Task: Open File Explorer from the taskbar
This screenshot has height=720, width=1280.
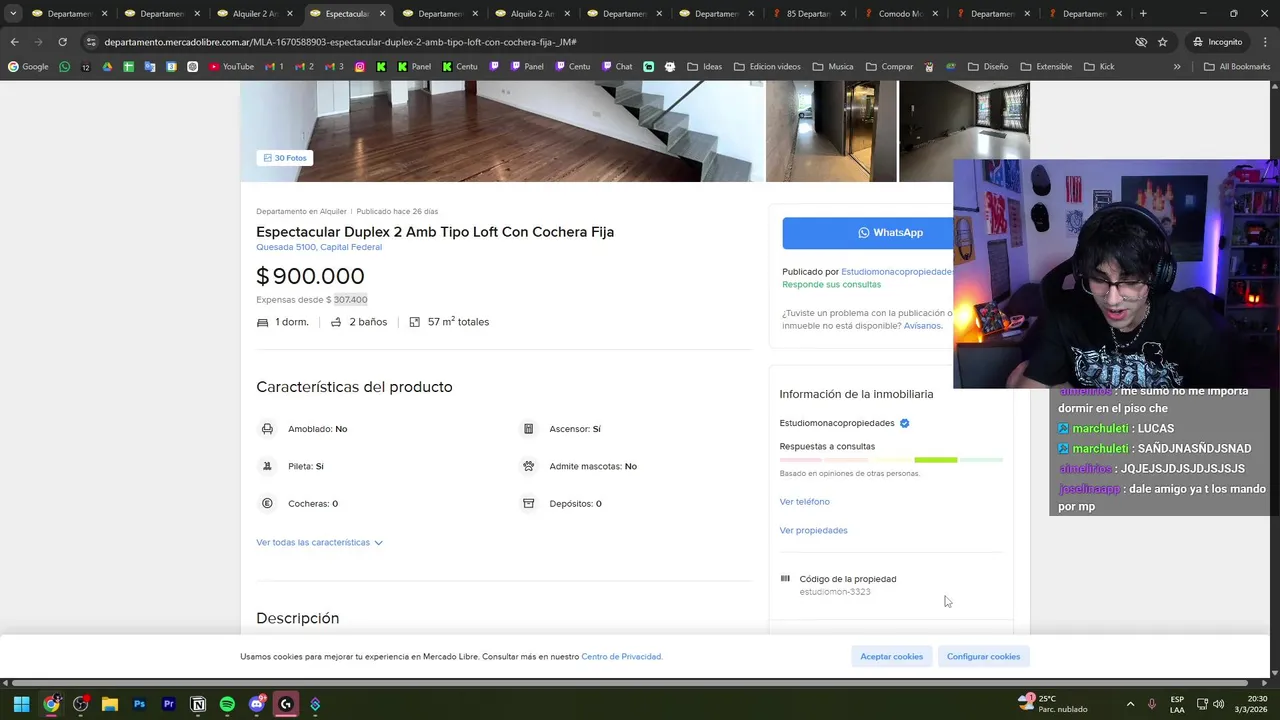Action: [110, 704]
